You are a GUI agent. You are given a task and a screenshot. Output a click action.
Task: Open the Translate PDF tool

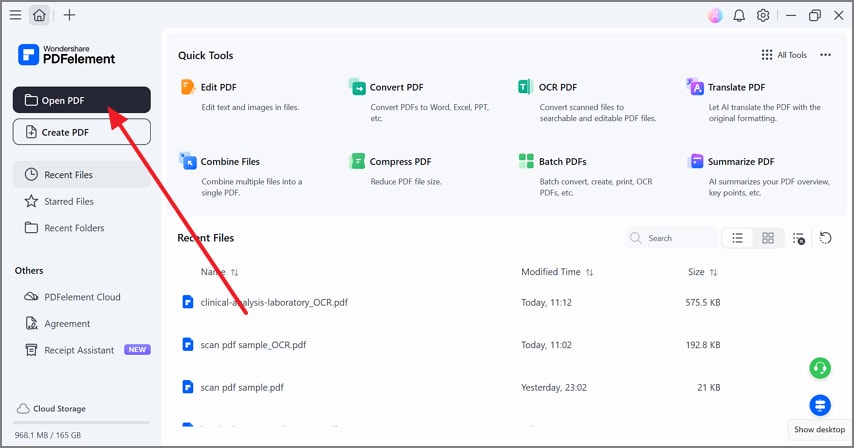(735, 88)
